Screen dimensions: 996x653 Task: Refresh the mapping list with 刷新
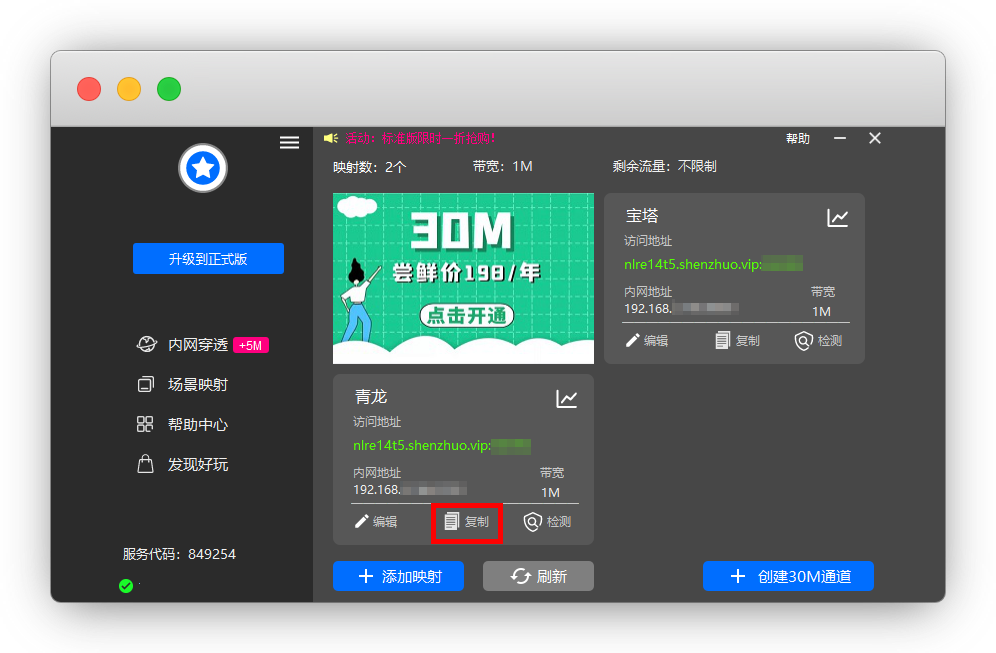[538, 577]
